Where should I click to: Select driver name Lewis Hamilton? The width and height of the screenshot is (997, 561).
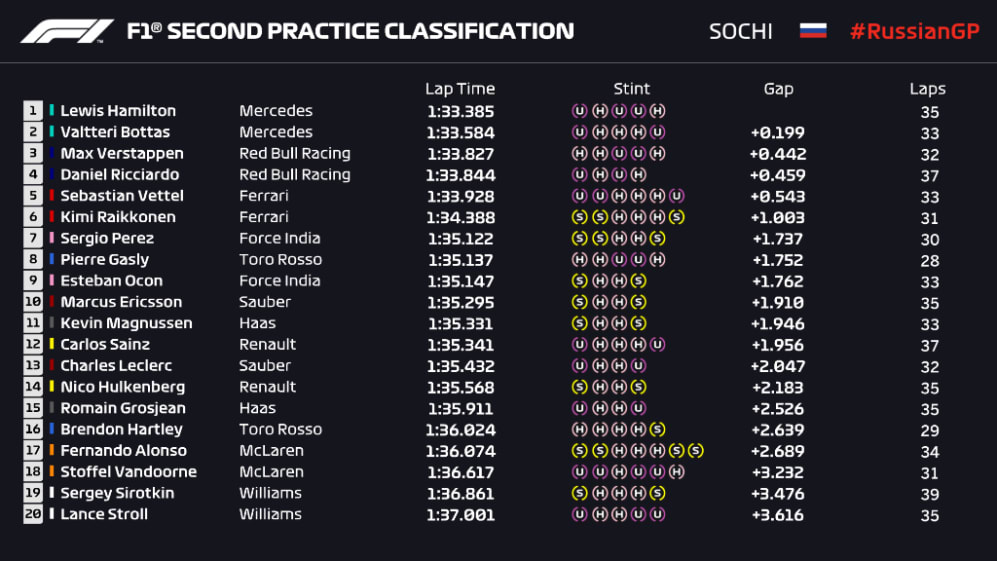tap(118, 111)
